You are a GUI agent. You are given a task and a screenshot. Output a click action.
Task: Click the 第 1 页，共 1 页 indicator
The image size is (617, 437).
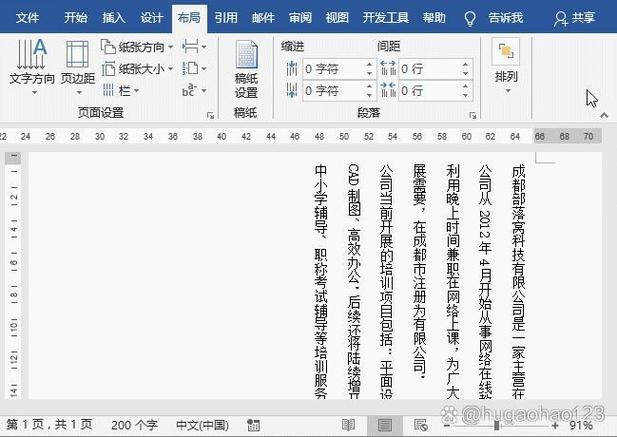50,425
